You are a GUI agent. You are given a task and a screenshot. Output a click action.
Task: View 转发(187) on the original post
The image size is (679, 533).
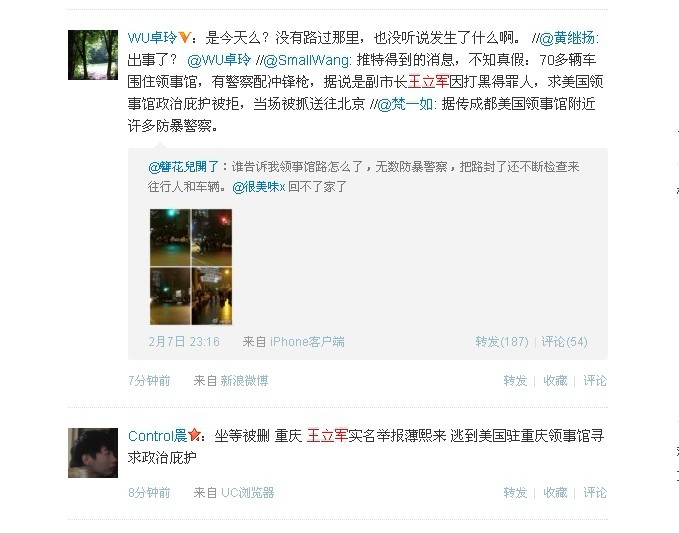[502, 342]
